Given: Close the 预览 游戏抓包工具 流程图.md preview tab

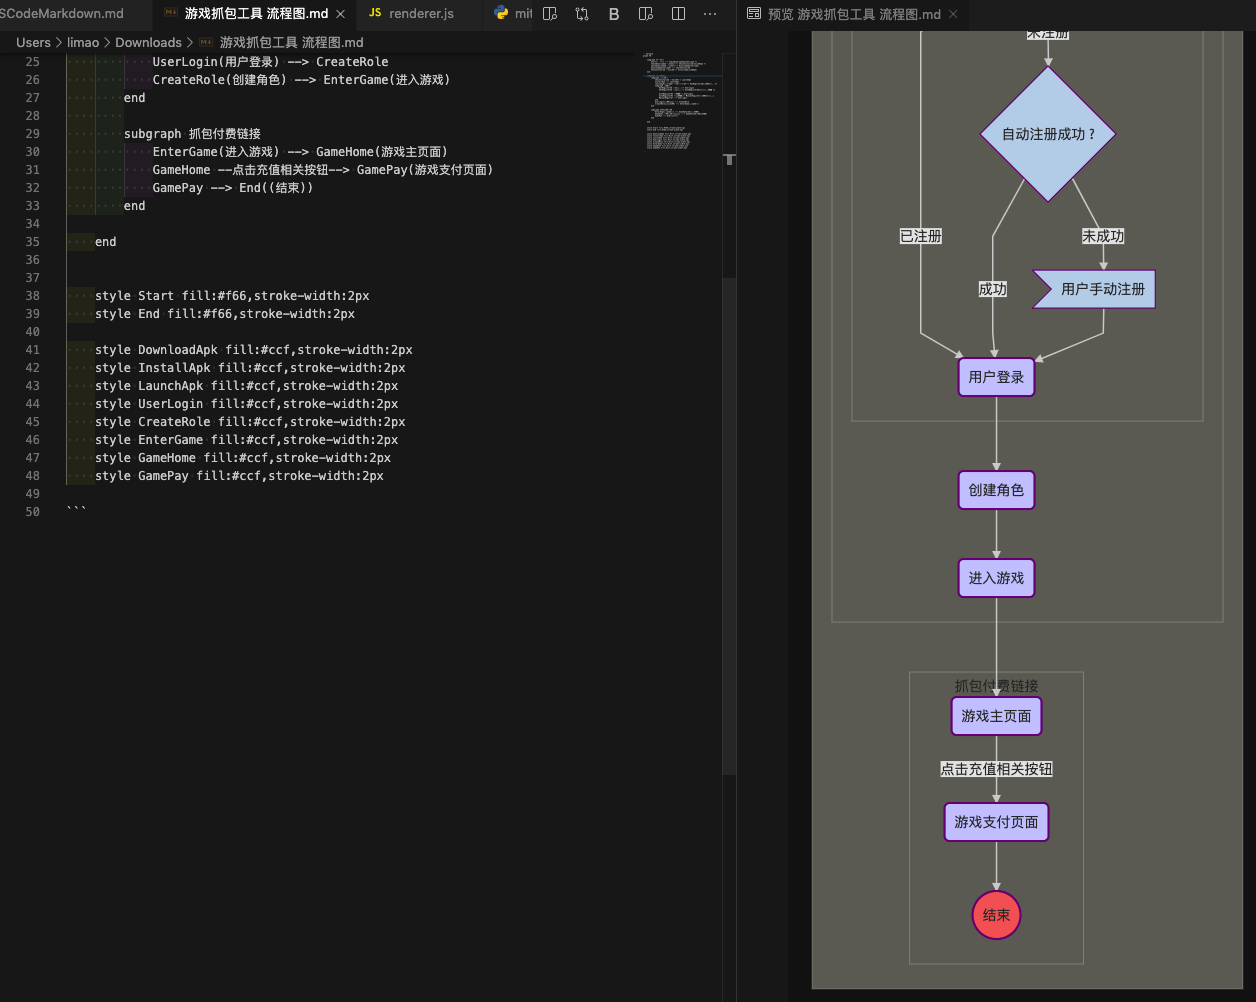Looking at the screenshot, I should (953, 14).
